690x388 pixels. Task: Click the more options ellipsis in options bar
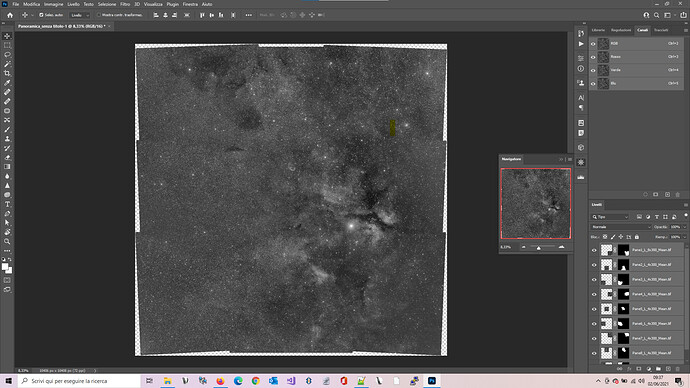coord(249,15)
